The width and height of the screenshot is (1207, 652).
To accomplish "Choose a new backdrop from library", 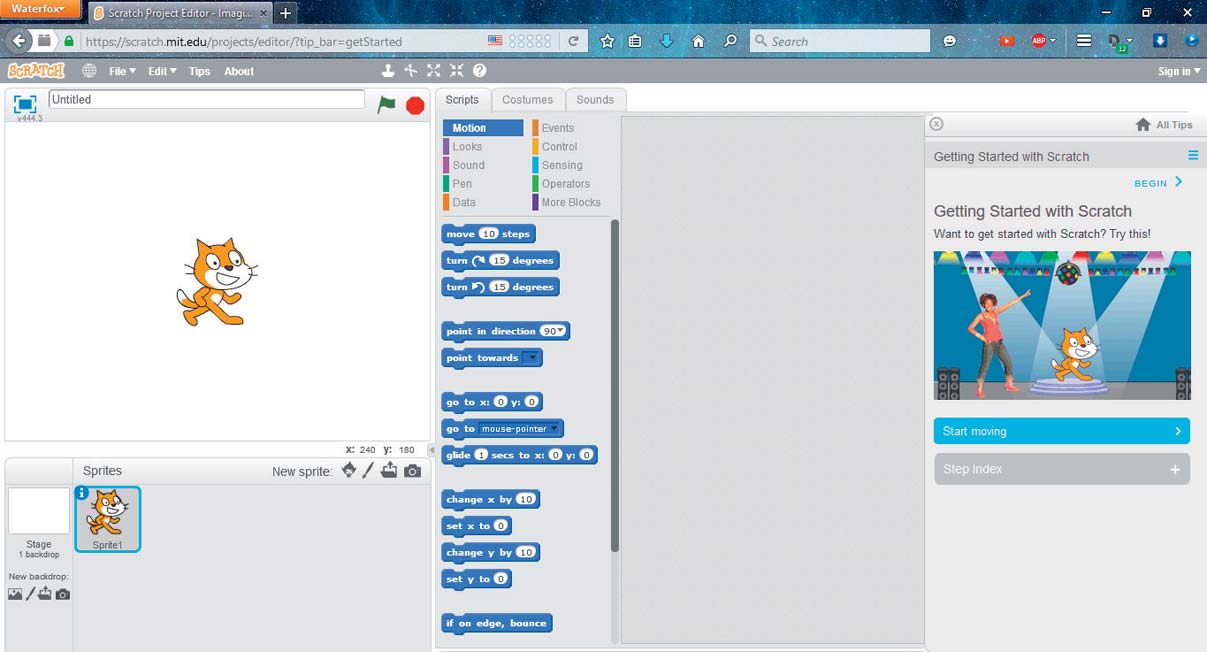I will [x=15, y=594].
